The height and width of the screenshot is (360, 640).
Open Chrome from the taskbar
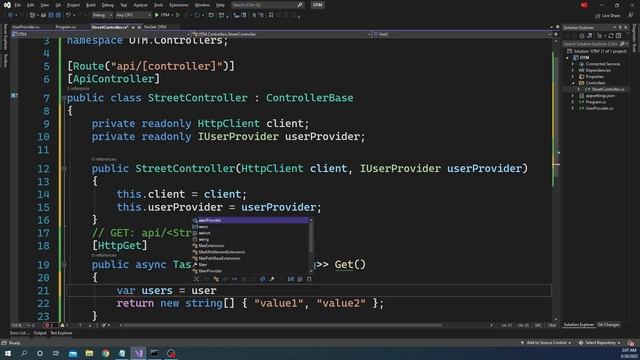click(x=106, y=353)
